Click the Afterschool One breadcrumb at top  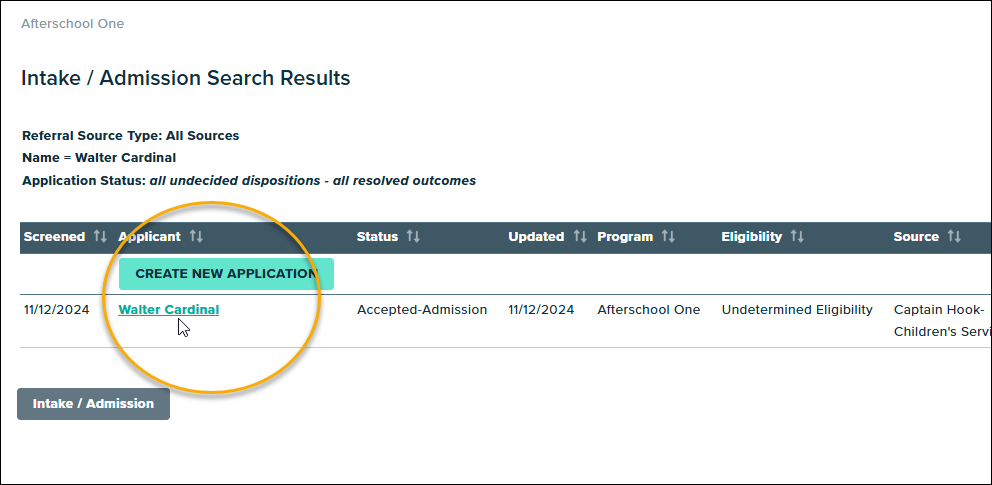(73, 23)
